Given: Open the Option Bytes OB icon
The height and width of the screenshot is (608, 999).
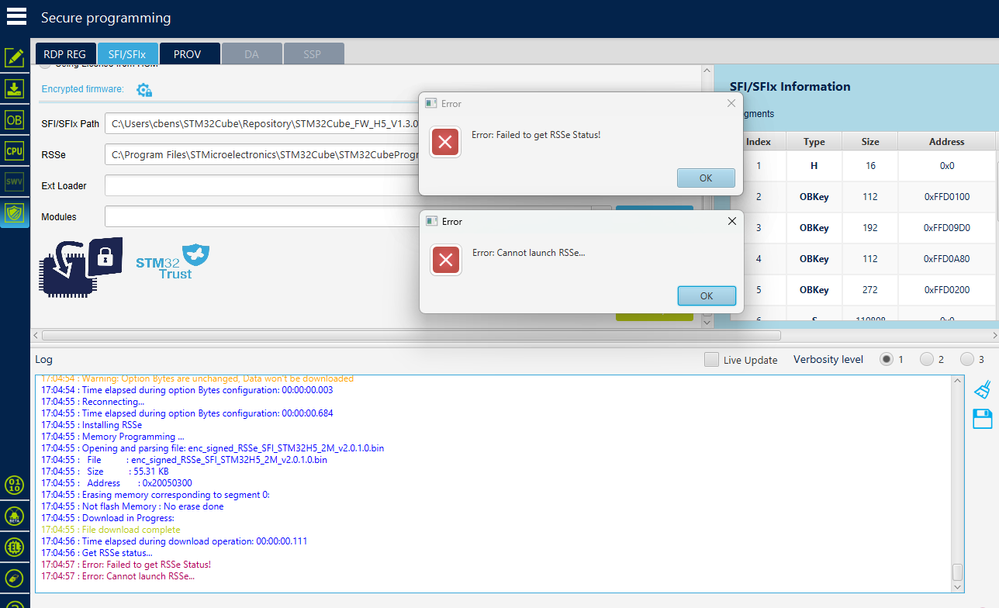Looking at the screenshot, I should coord(14,120).
